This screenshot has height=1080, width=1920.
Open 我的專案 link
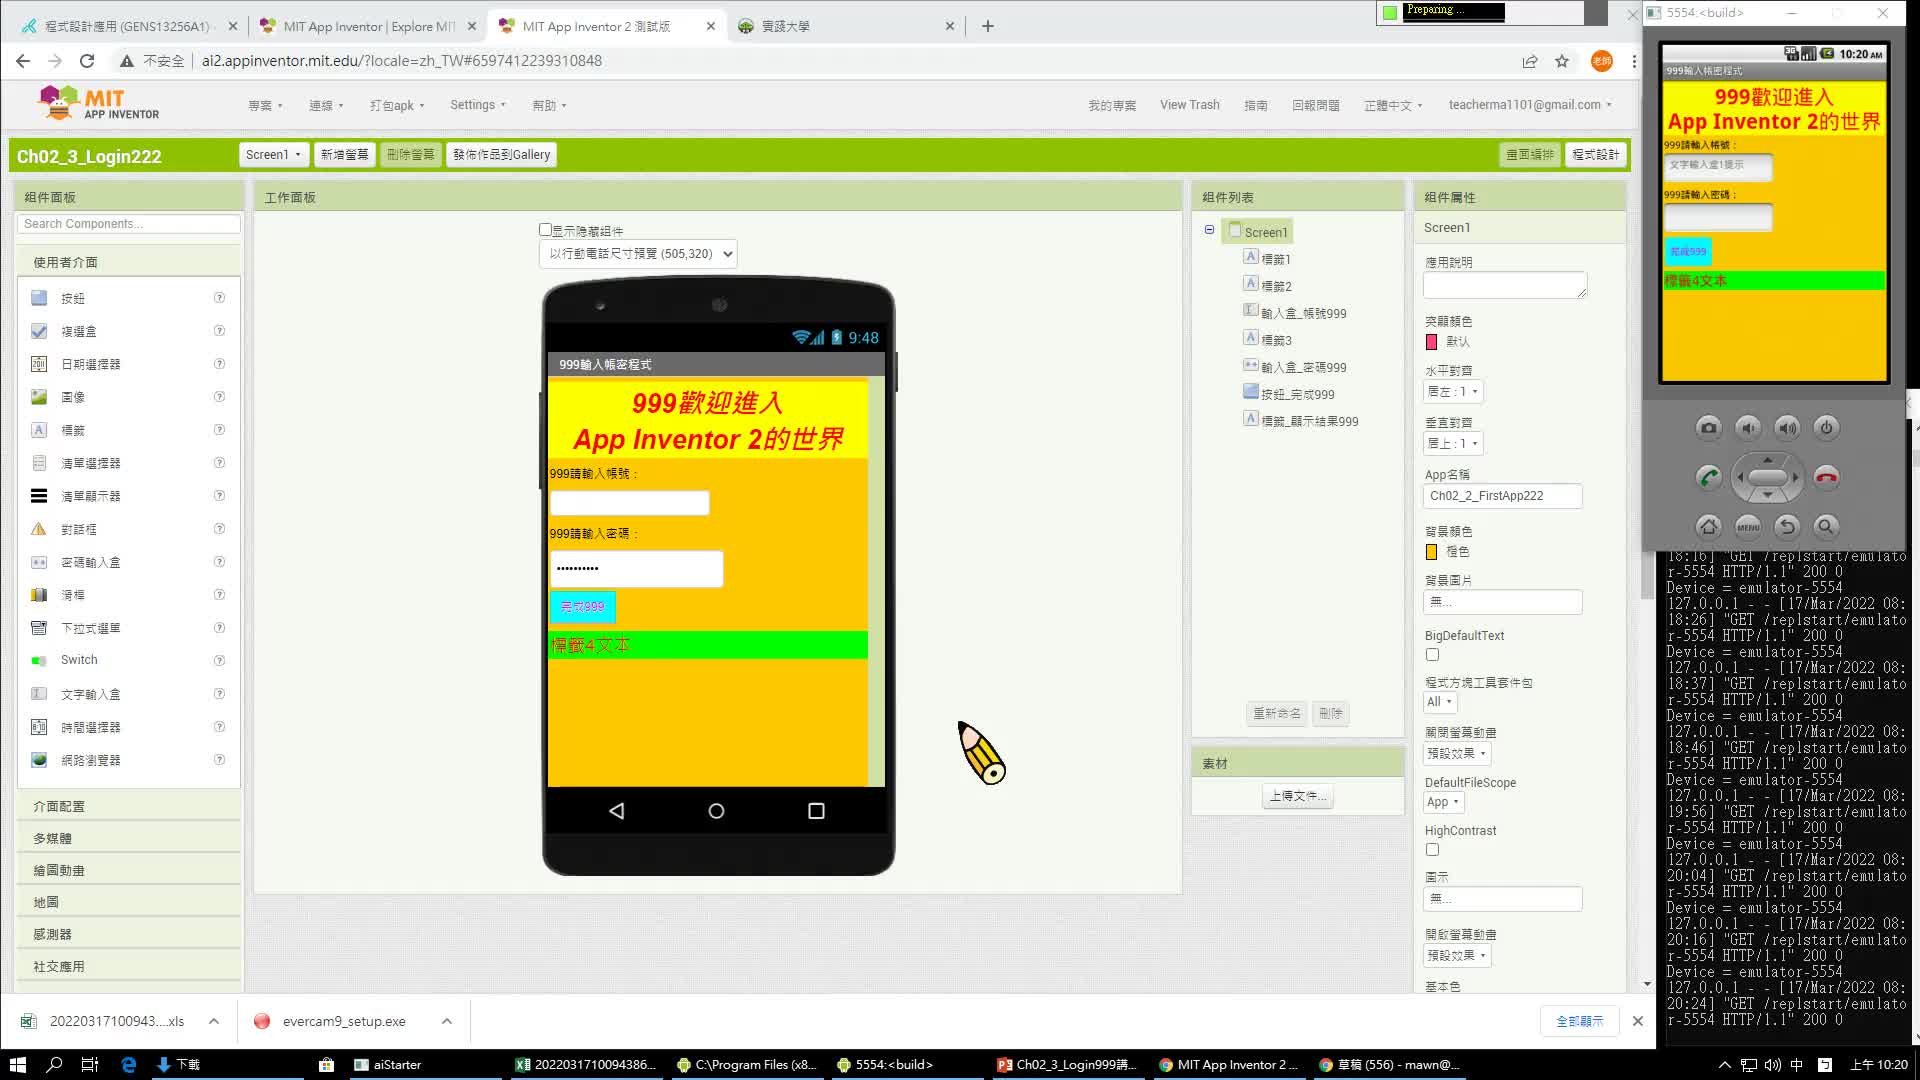1112,105
